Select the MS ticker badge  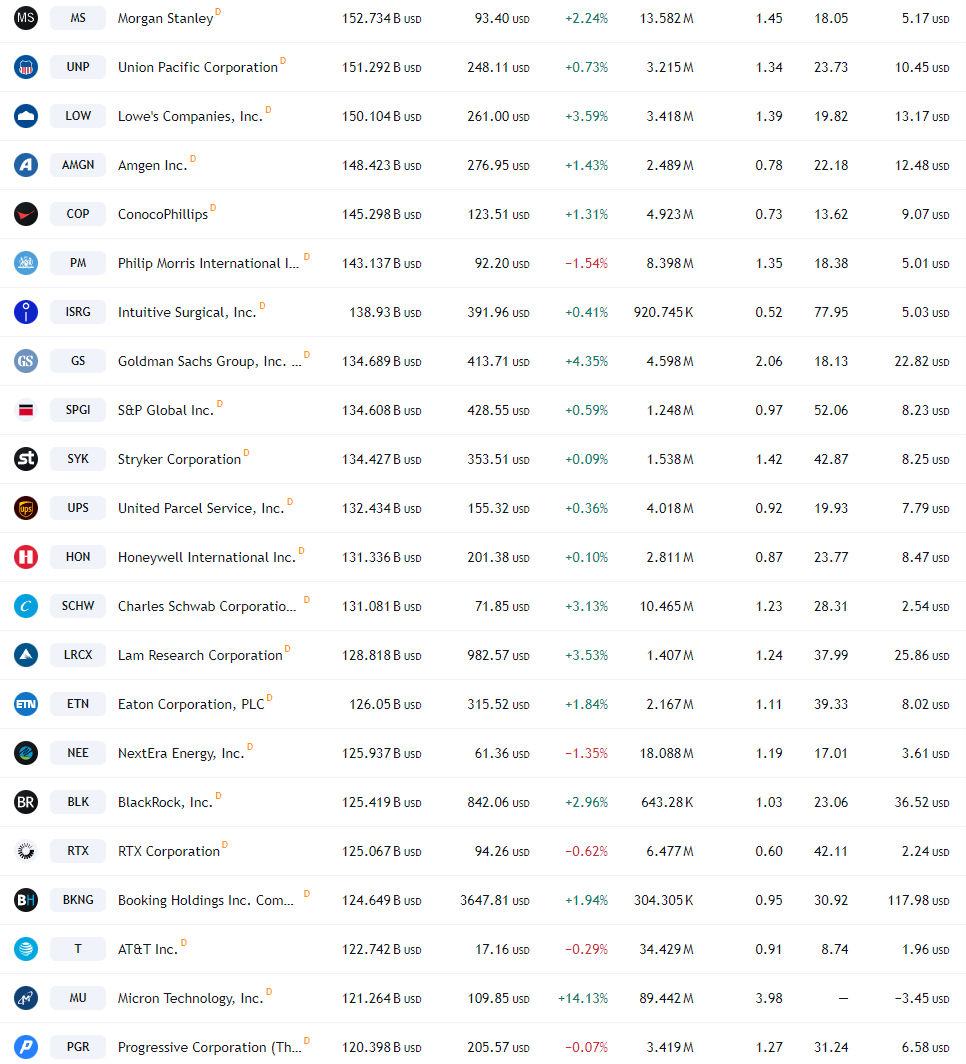pos(78,18)
